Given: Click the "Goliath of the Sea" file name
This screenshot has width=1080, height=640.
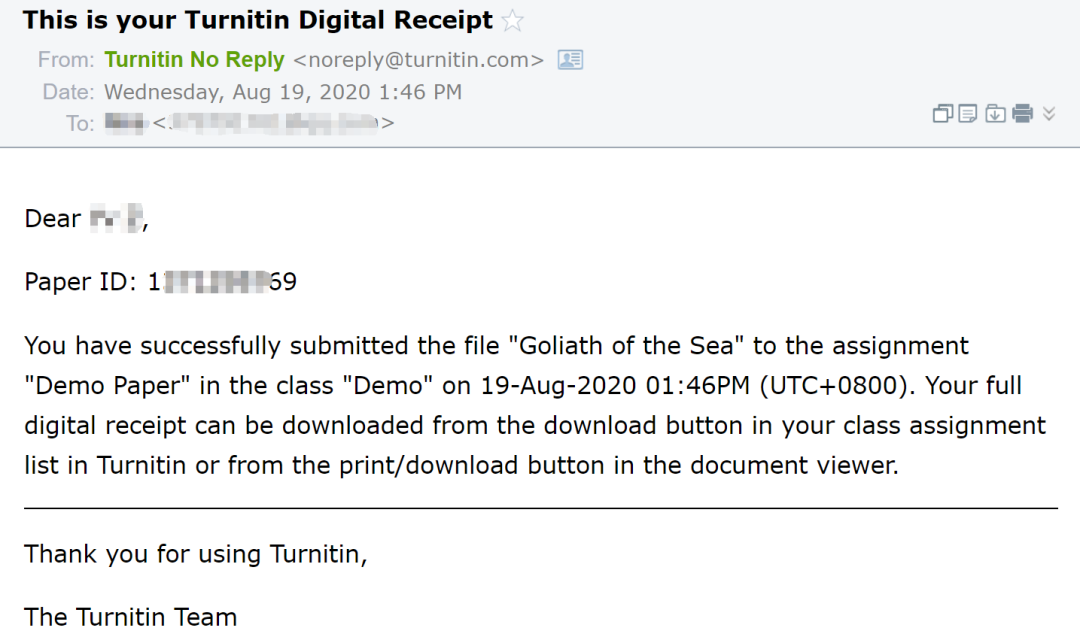Looking at the screenshot, I should 627,346.
